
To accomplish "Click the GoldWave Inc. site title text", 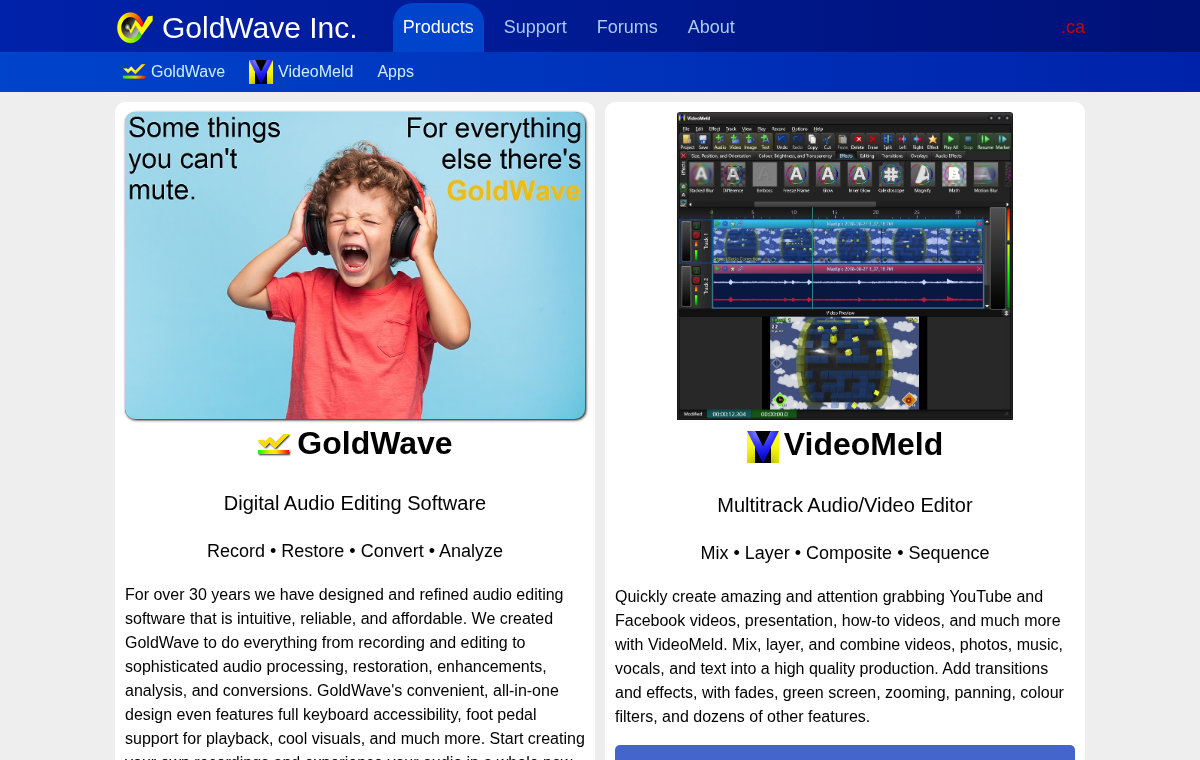I will click(259, 28).
